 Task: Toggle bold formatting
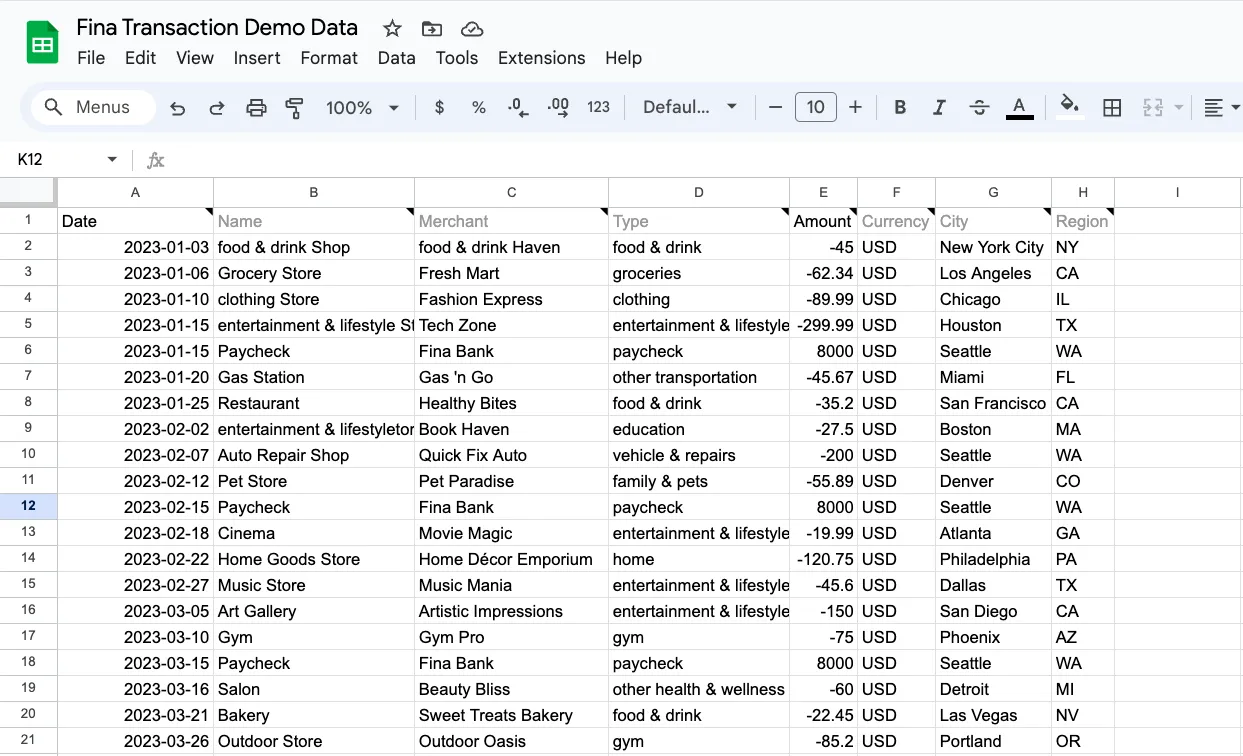pyautogui.click(x=899, y=107)
